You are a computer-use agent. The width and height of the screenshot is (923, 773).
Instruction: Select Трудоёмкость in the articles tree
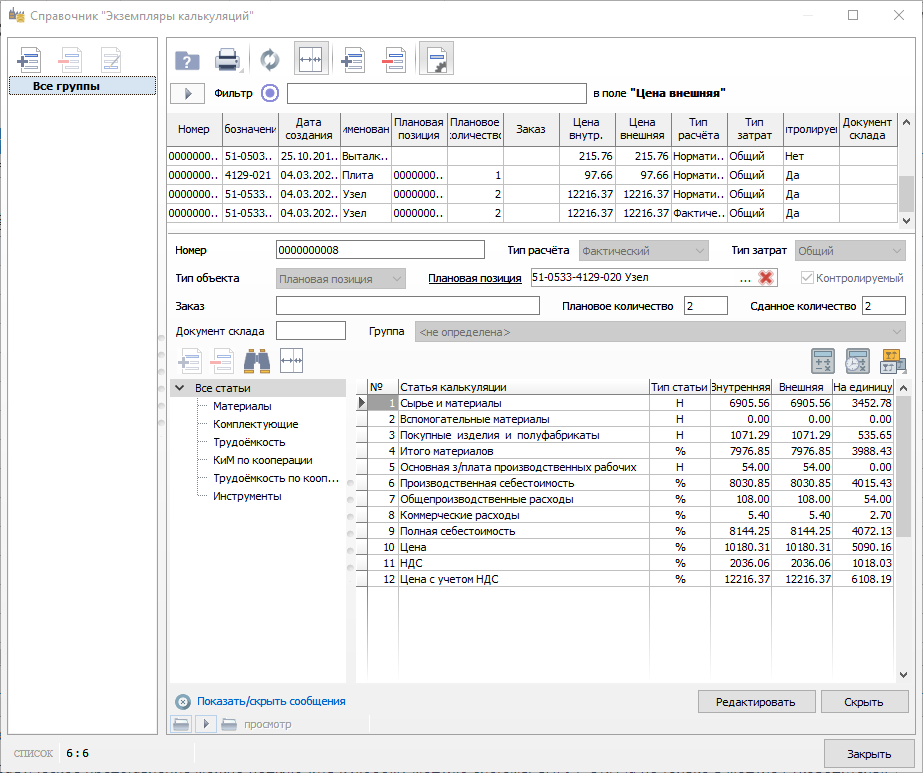(249, 442)
